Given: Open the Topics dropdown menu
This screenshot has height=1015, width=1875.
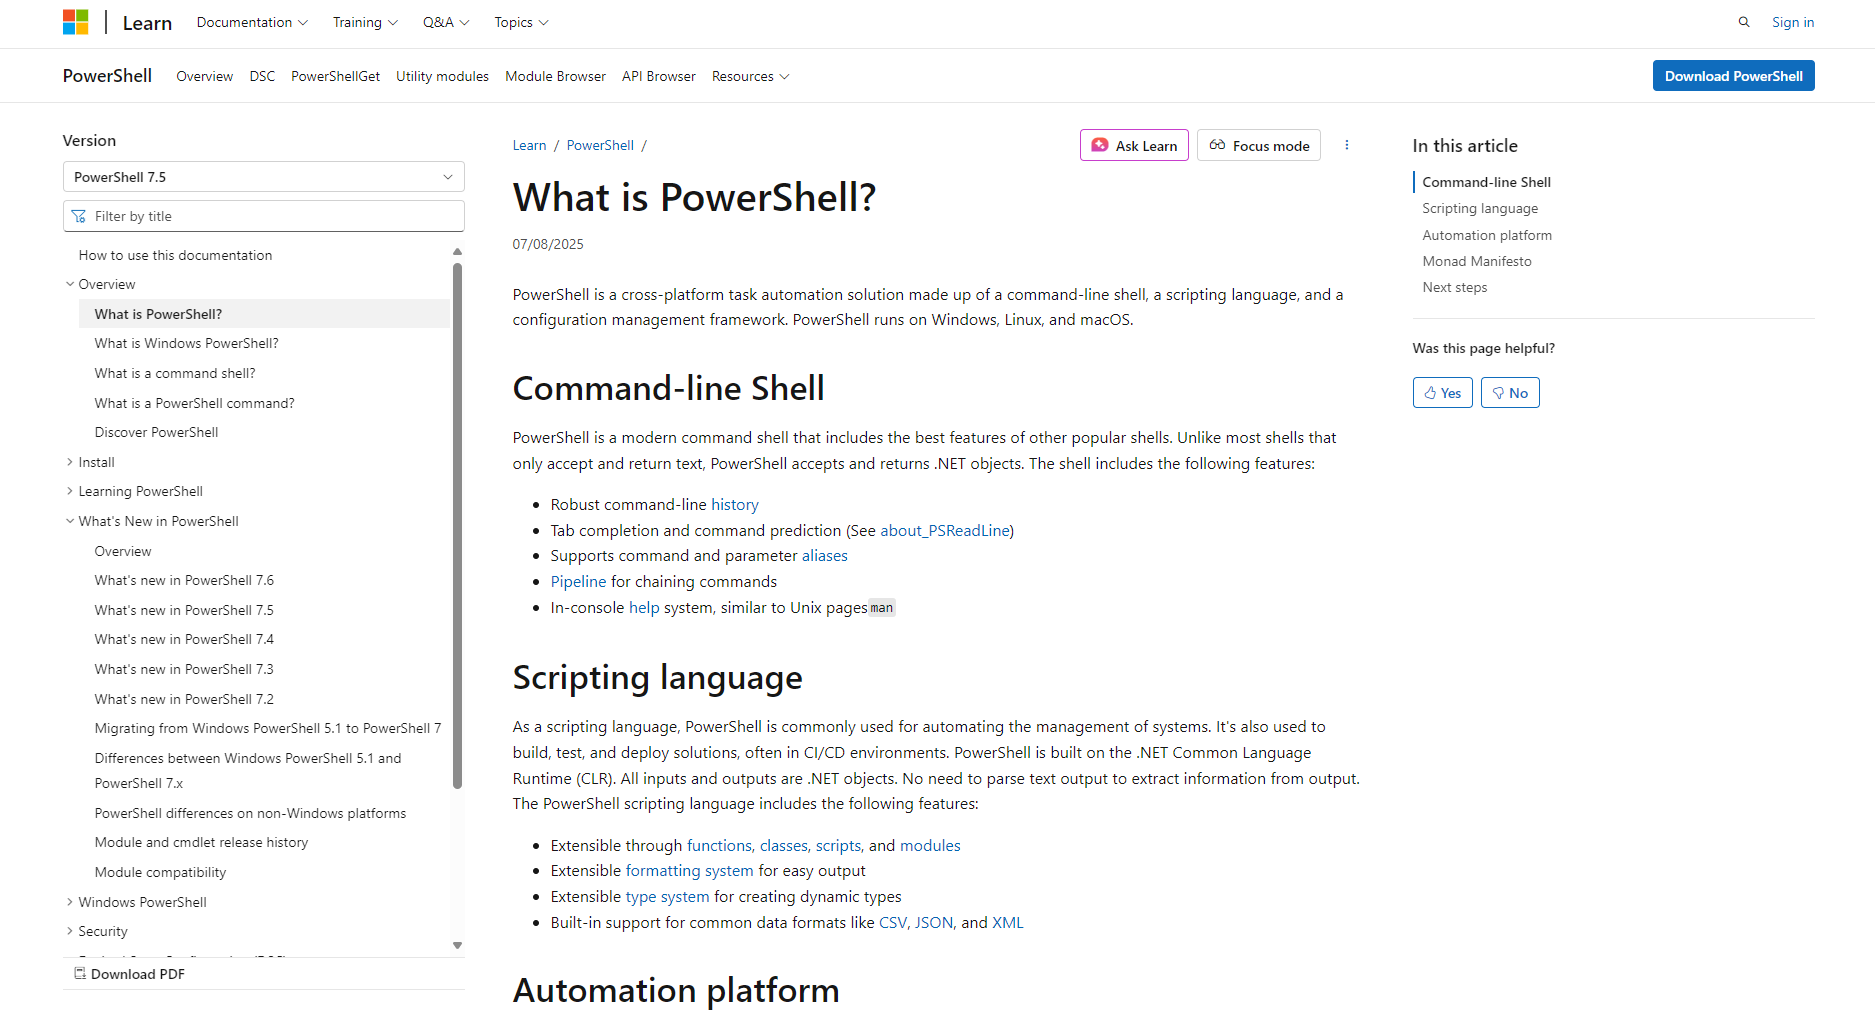Looking at the screenshot, I should point(521,22).
